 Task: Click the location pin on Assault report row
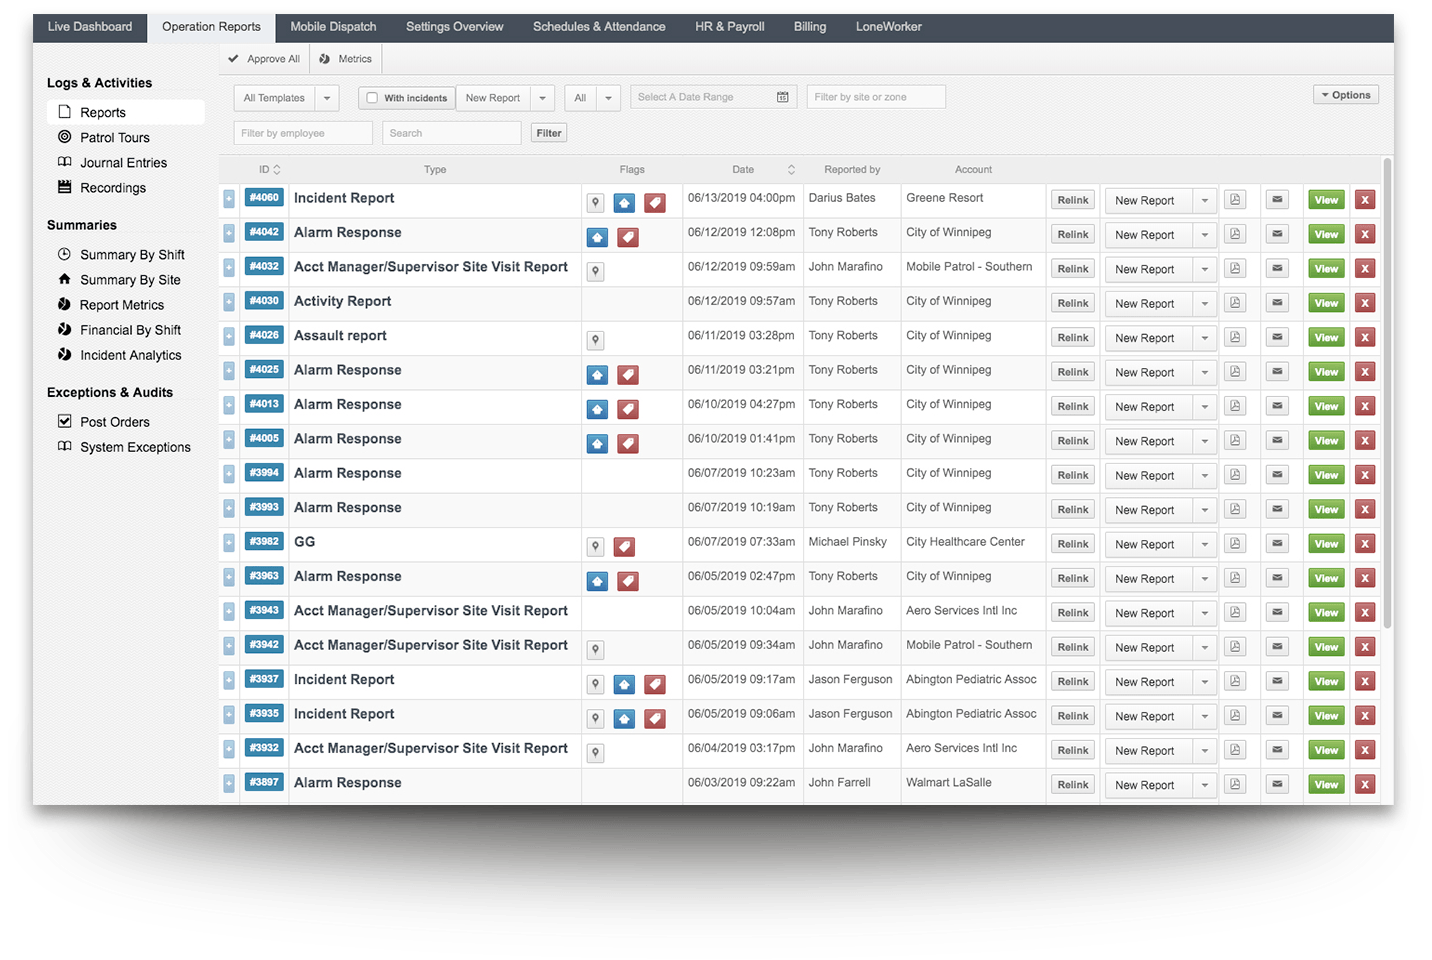[595, 340]
